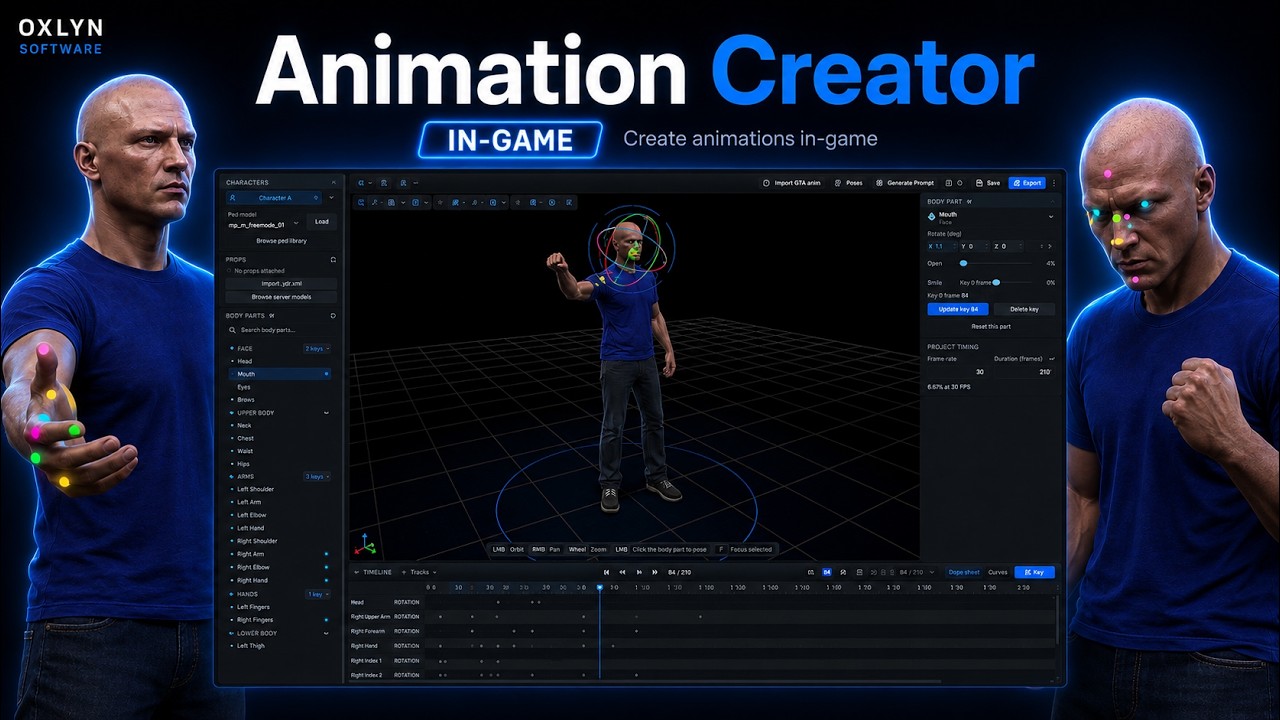Switch timeline to Curves view

(x=998, y=572)
